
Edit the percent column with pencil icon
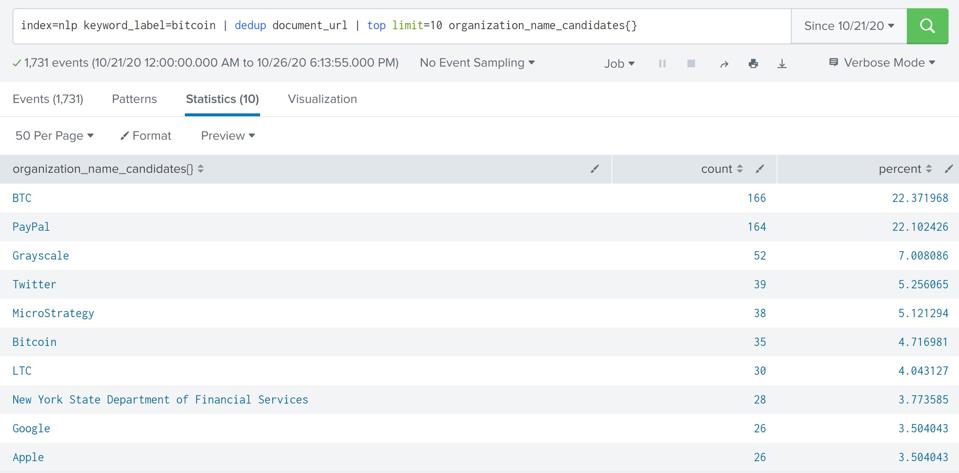pos(949,169)
